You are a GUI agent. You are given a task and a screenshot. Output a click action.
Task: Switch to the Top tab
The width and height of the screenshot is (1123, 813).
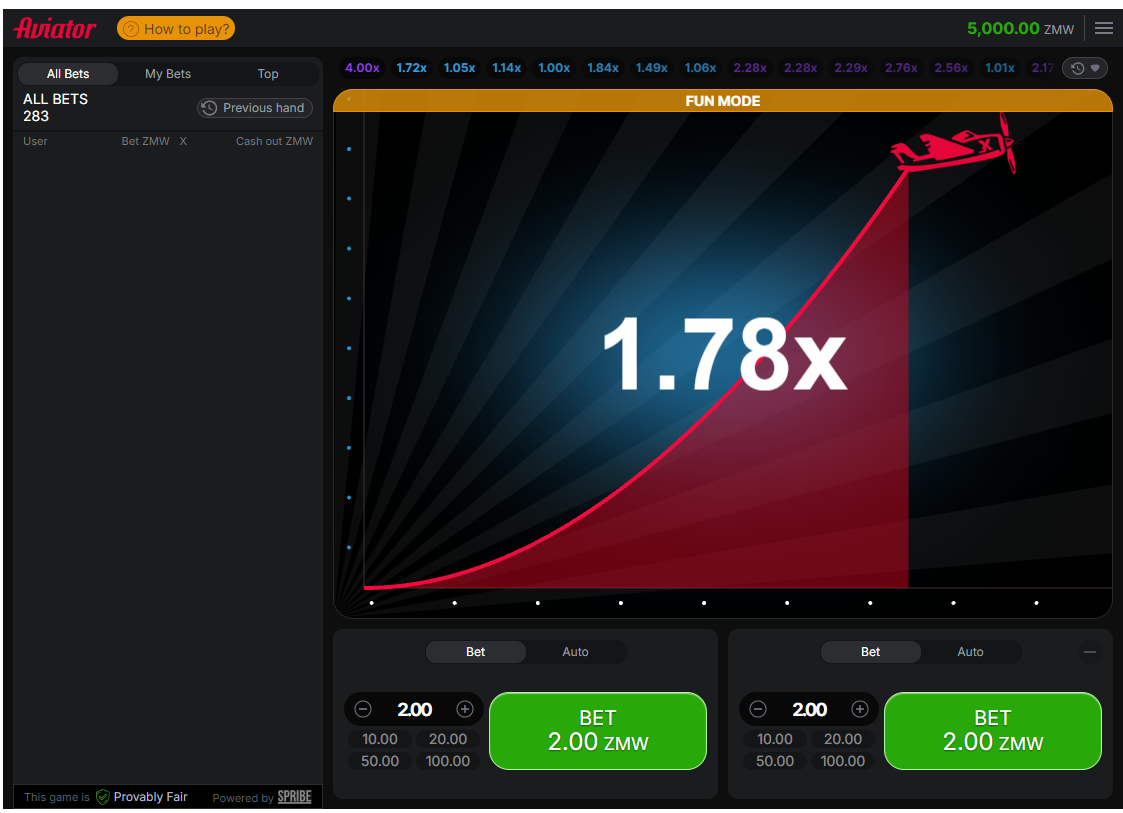[x=268, y=74]
